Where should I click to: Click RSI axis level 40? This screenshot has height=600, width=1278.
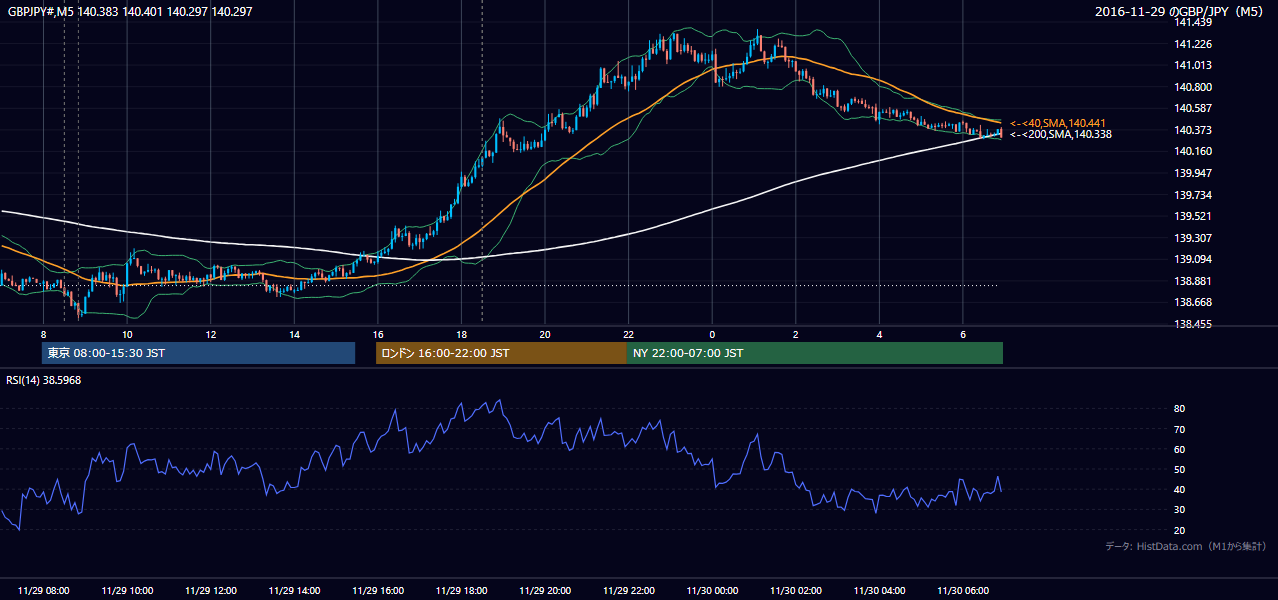[1179, 489]
